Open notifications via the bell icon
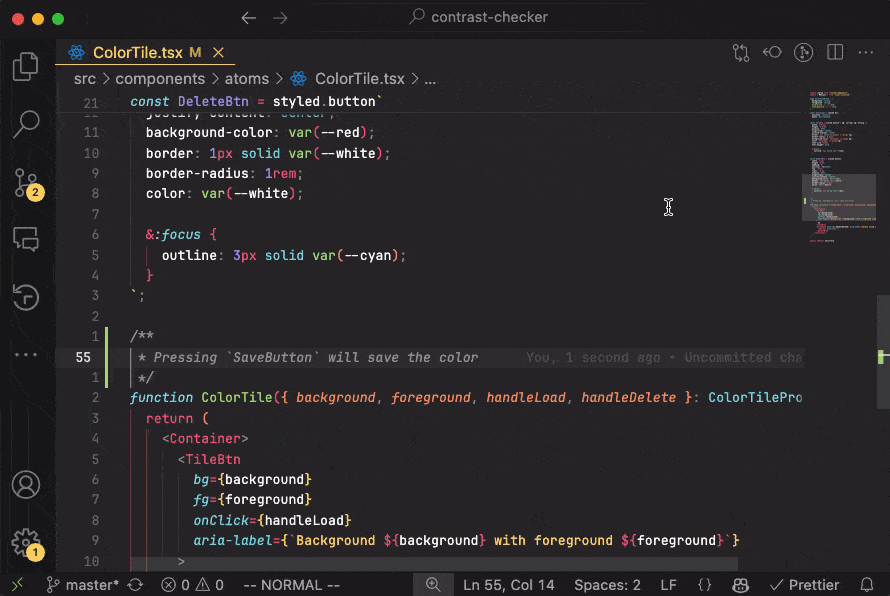 click(x=866, y=585)
